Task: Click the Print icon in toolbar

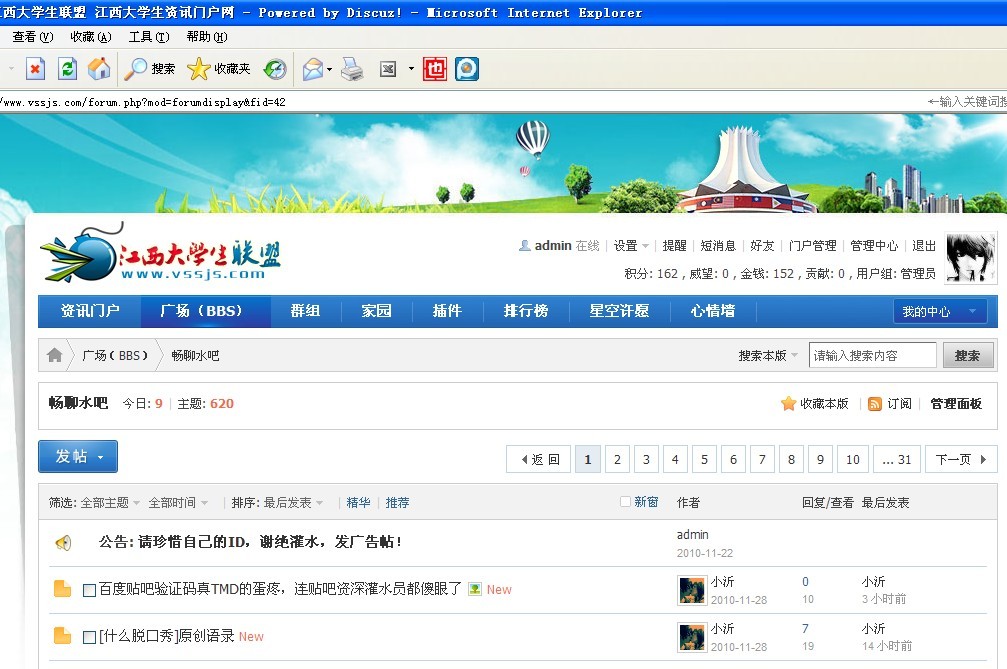Action: point(352,69)
